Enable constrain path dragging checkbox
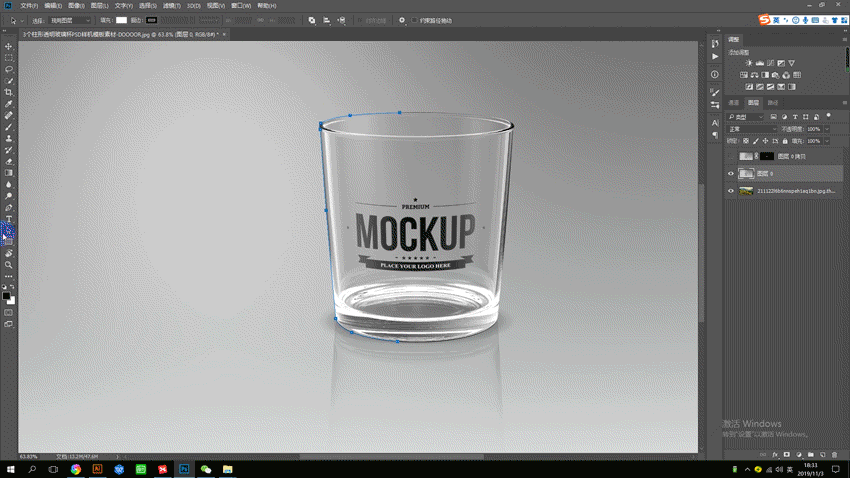Screen dimensions: 850x478 (x=414, y=21)
